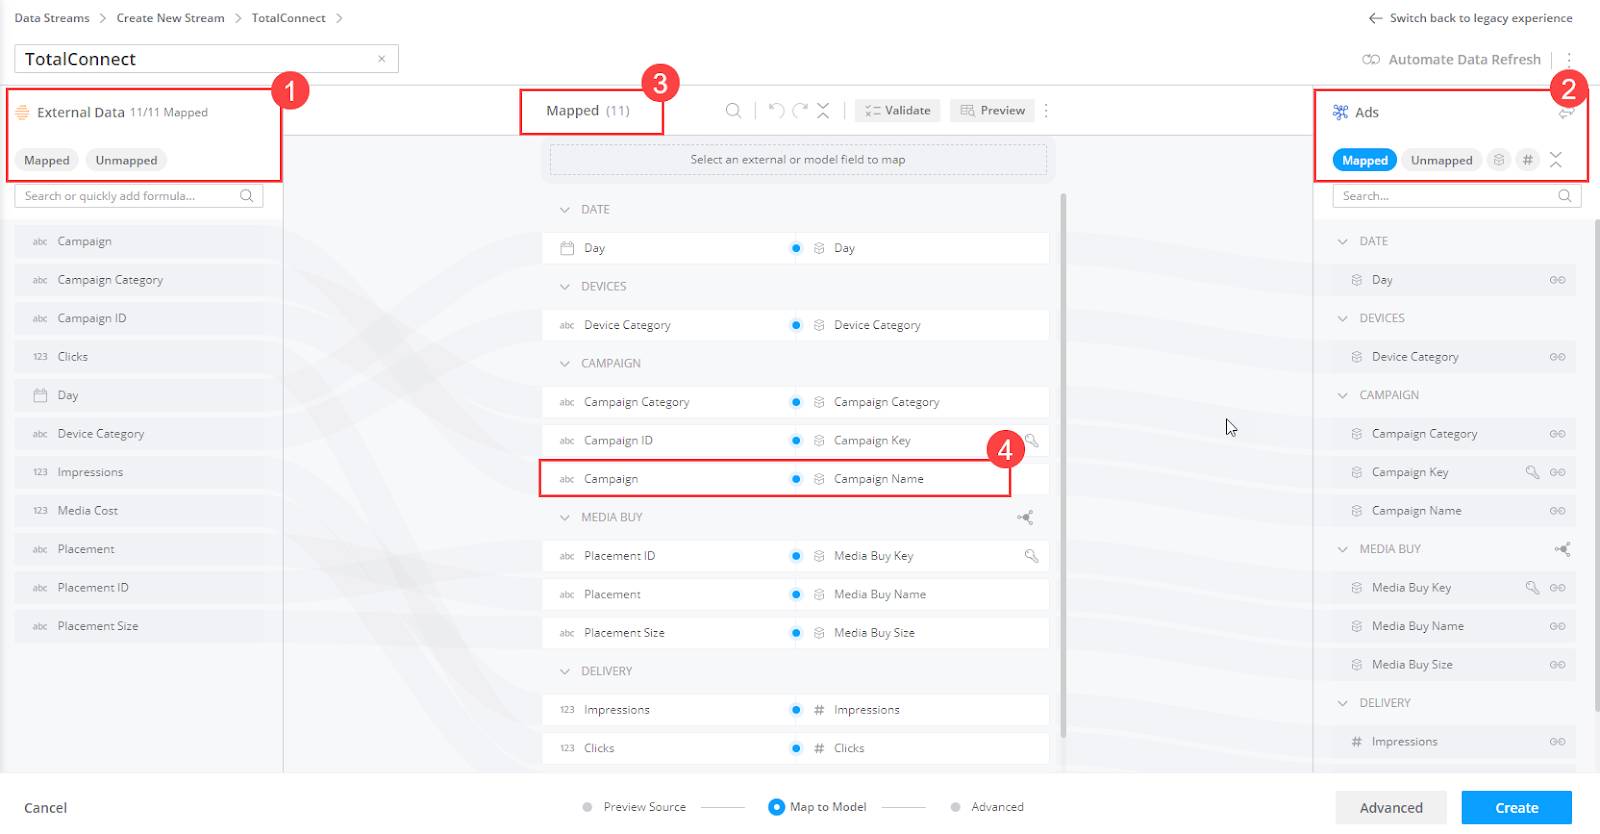Click the External Data search or formula field
Image resolution: width=1600 pixels, height=834 pixels.
(139, 196)
